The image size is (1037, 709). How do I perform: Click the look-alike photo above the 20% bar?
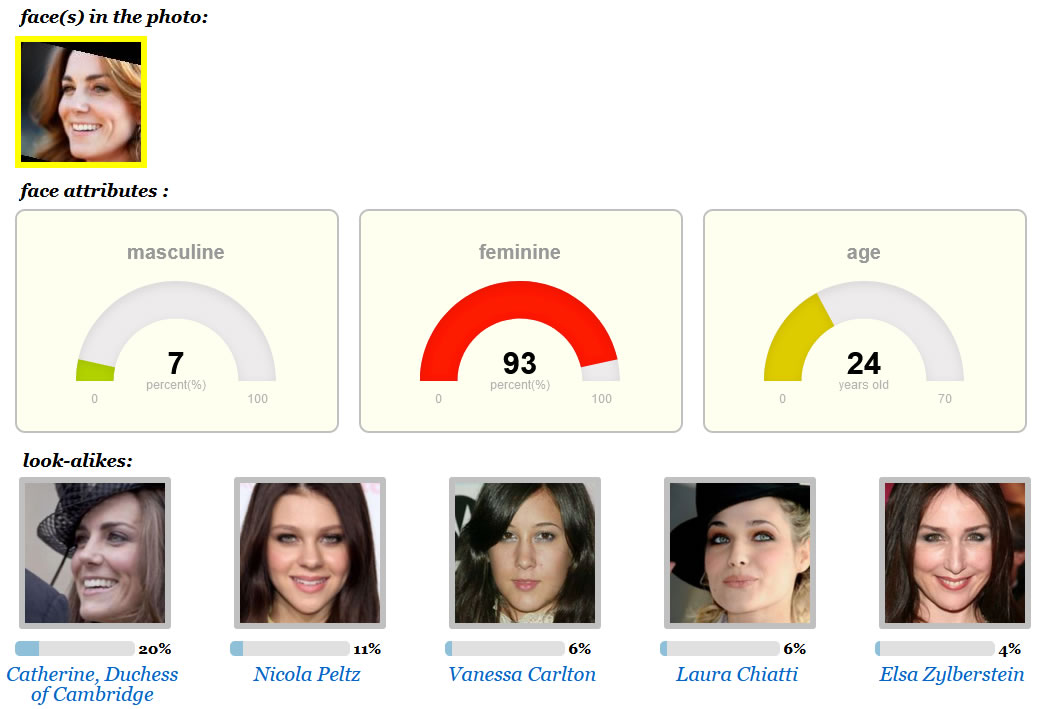95,553
